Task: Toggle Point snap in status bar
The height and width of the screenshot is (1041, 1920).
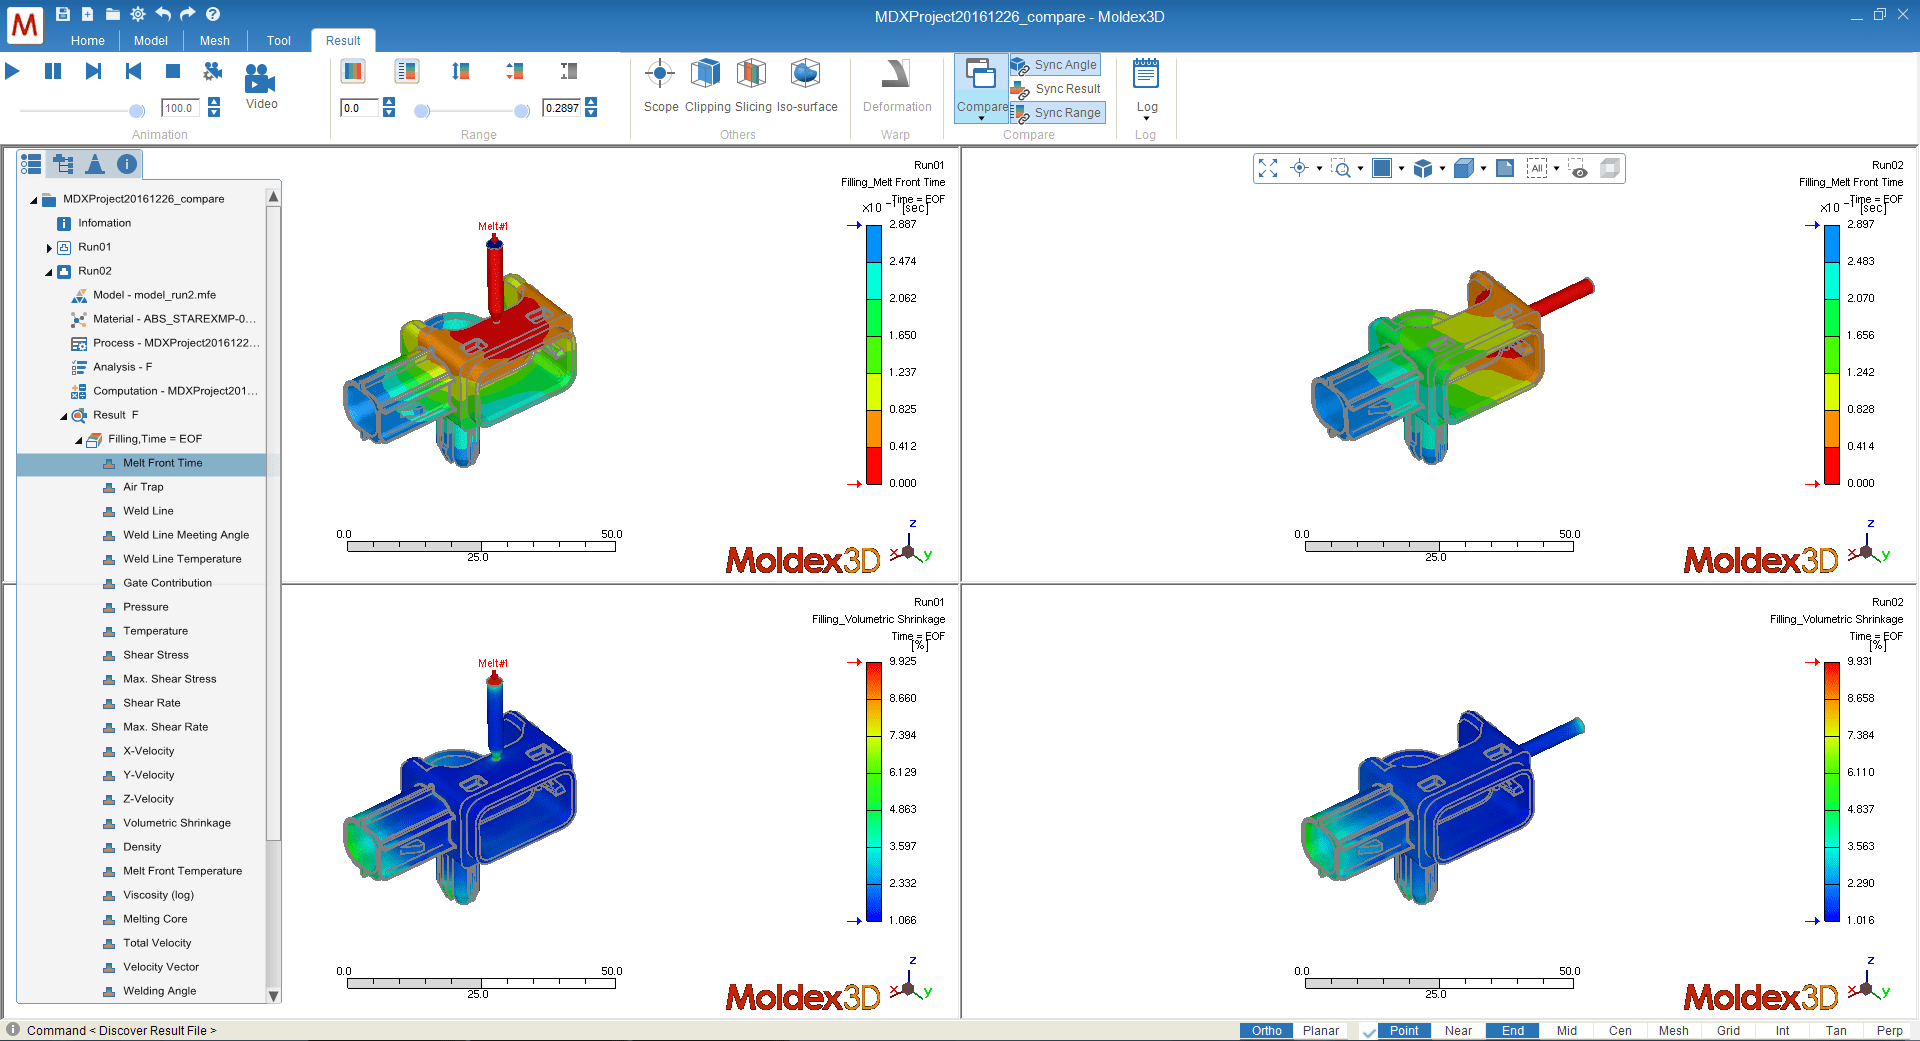Action: click(1404, 1031)
